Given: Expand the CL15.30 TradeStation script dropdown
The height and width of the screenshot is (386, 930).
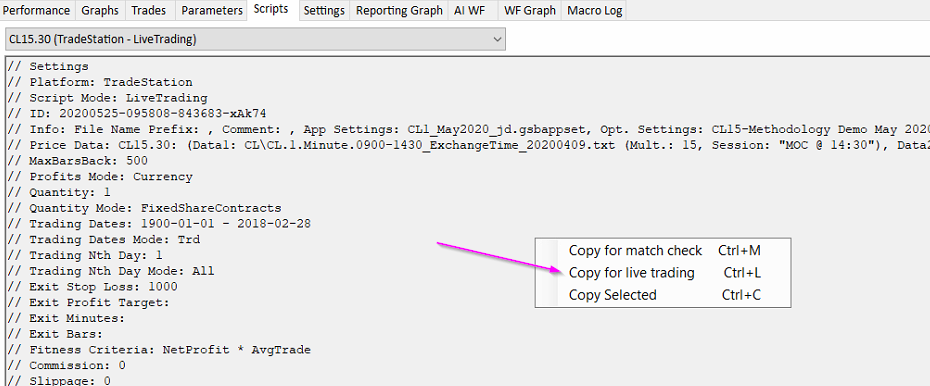Looking at the screenshot, I should (x=255, y=40).
